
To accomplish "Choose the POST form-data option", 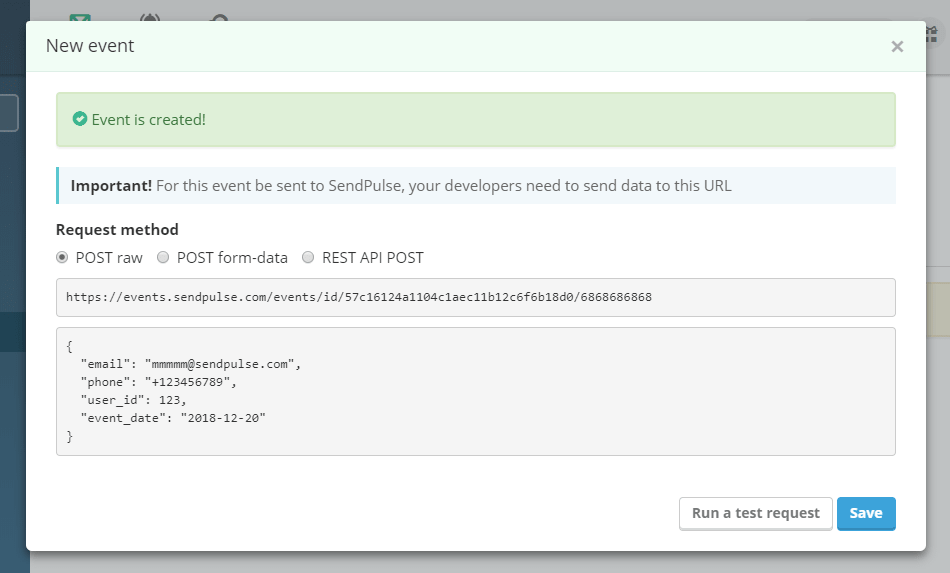I will tap(163, 257).
